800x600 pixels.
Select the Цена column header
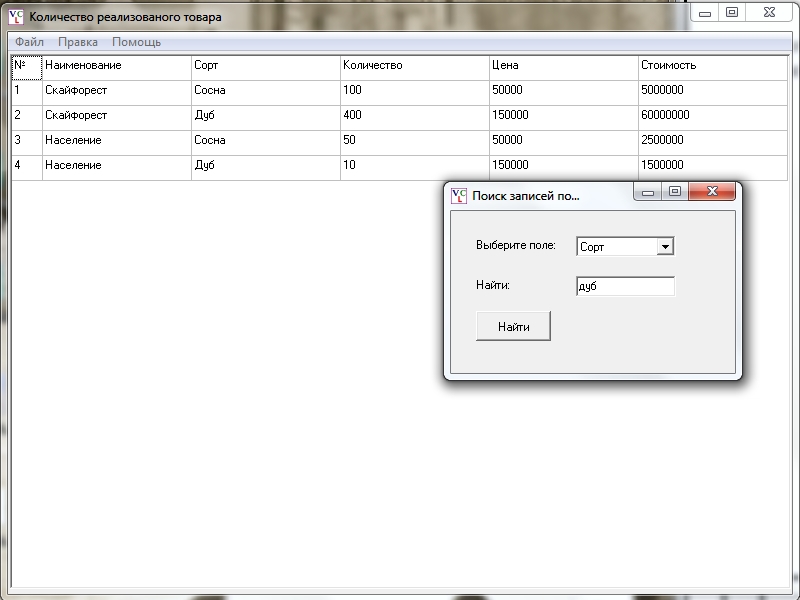[x=564, y=68]
